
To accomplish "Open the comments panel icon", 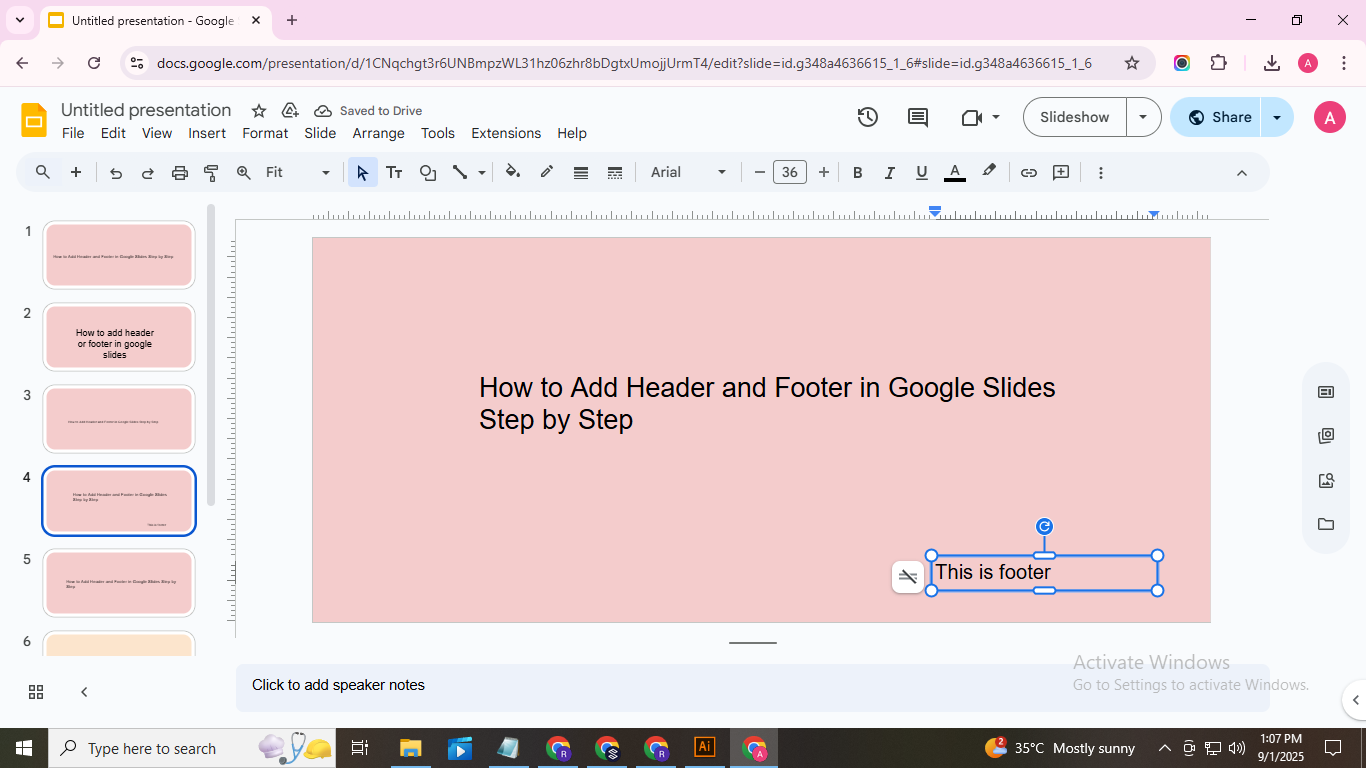I will [x=917, y=117].
